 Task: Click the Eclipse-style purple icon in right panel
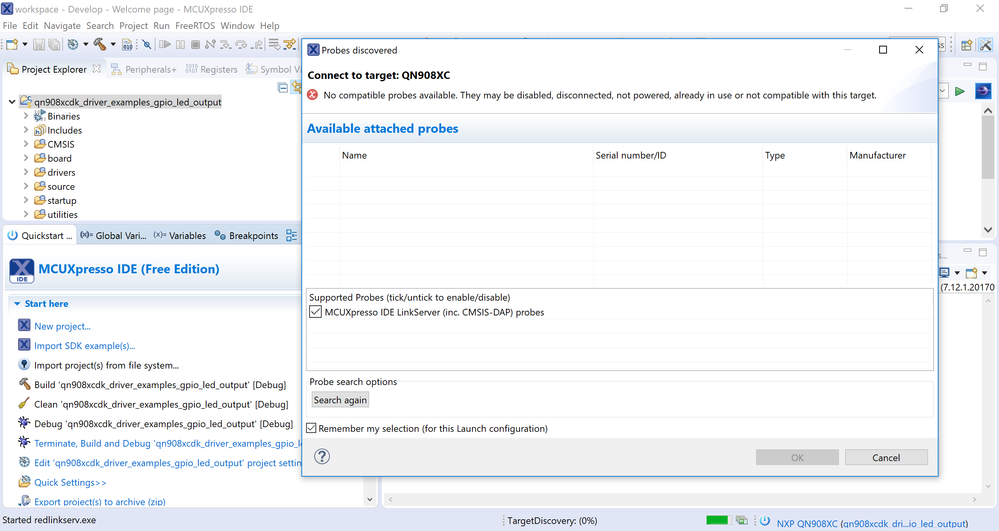pyautogui.click(x=983, y=91)
